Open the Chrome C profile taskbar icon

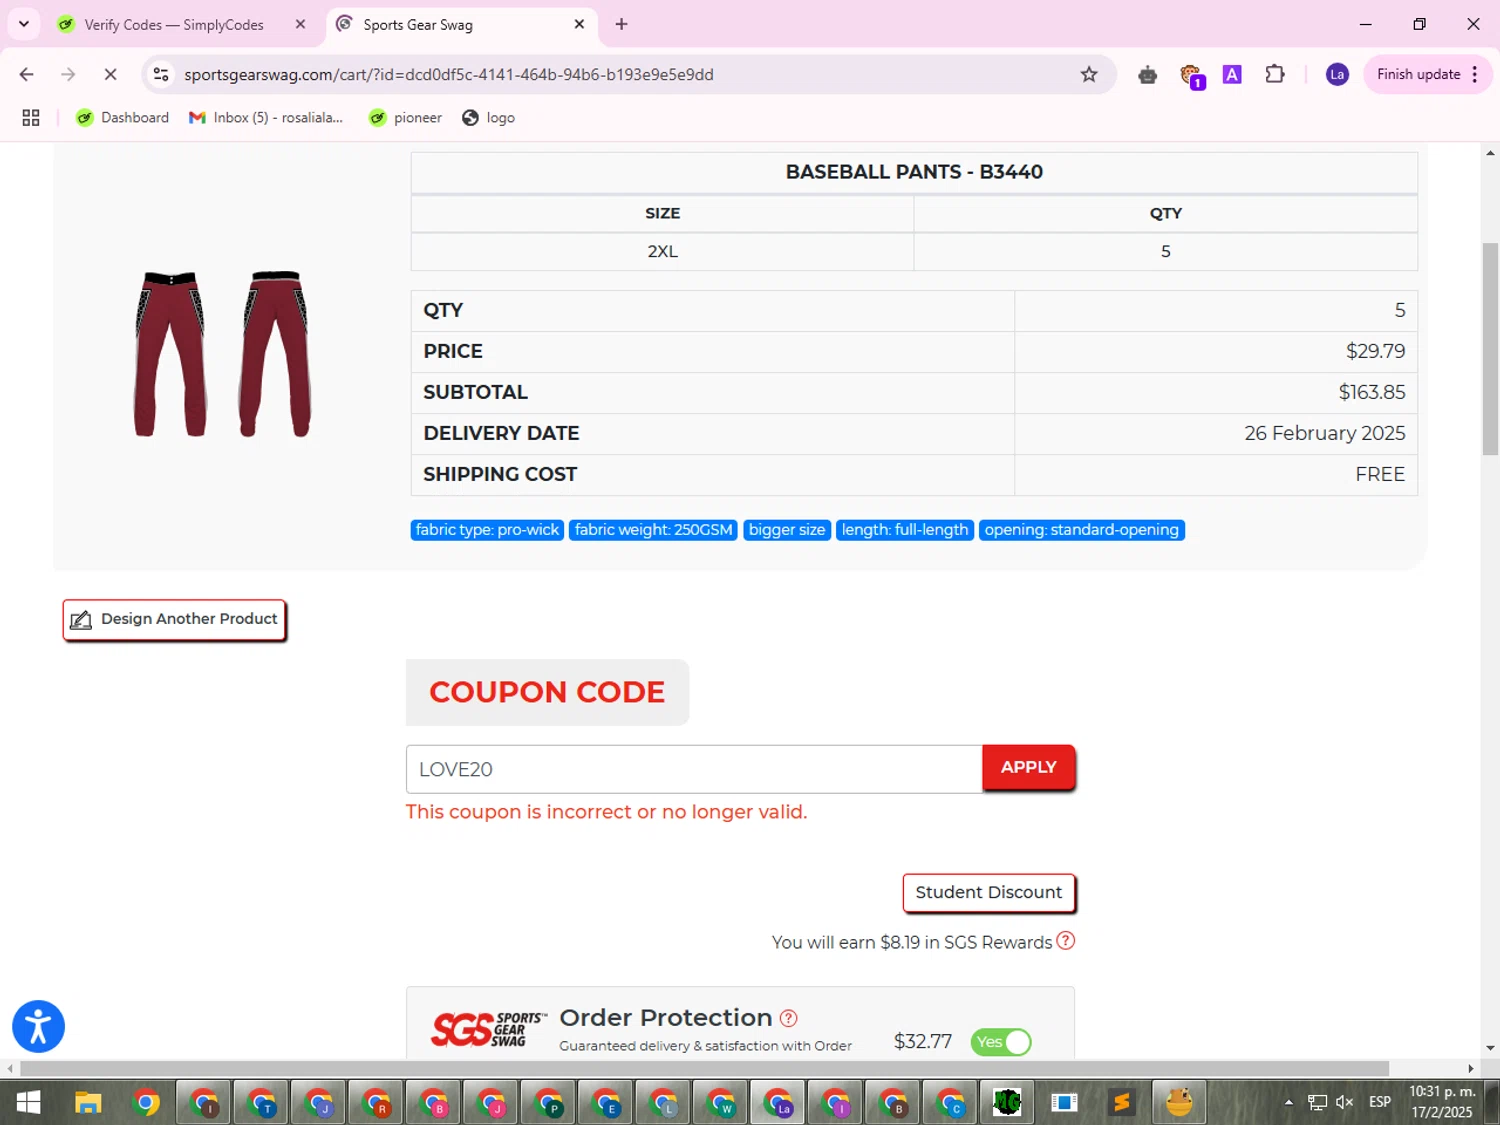[951, 1103]
